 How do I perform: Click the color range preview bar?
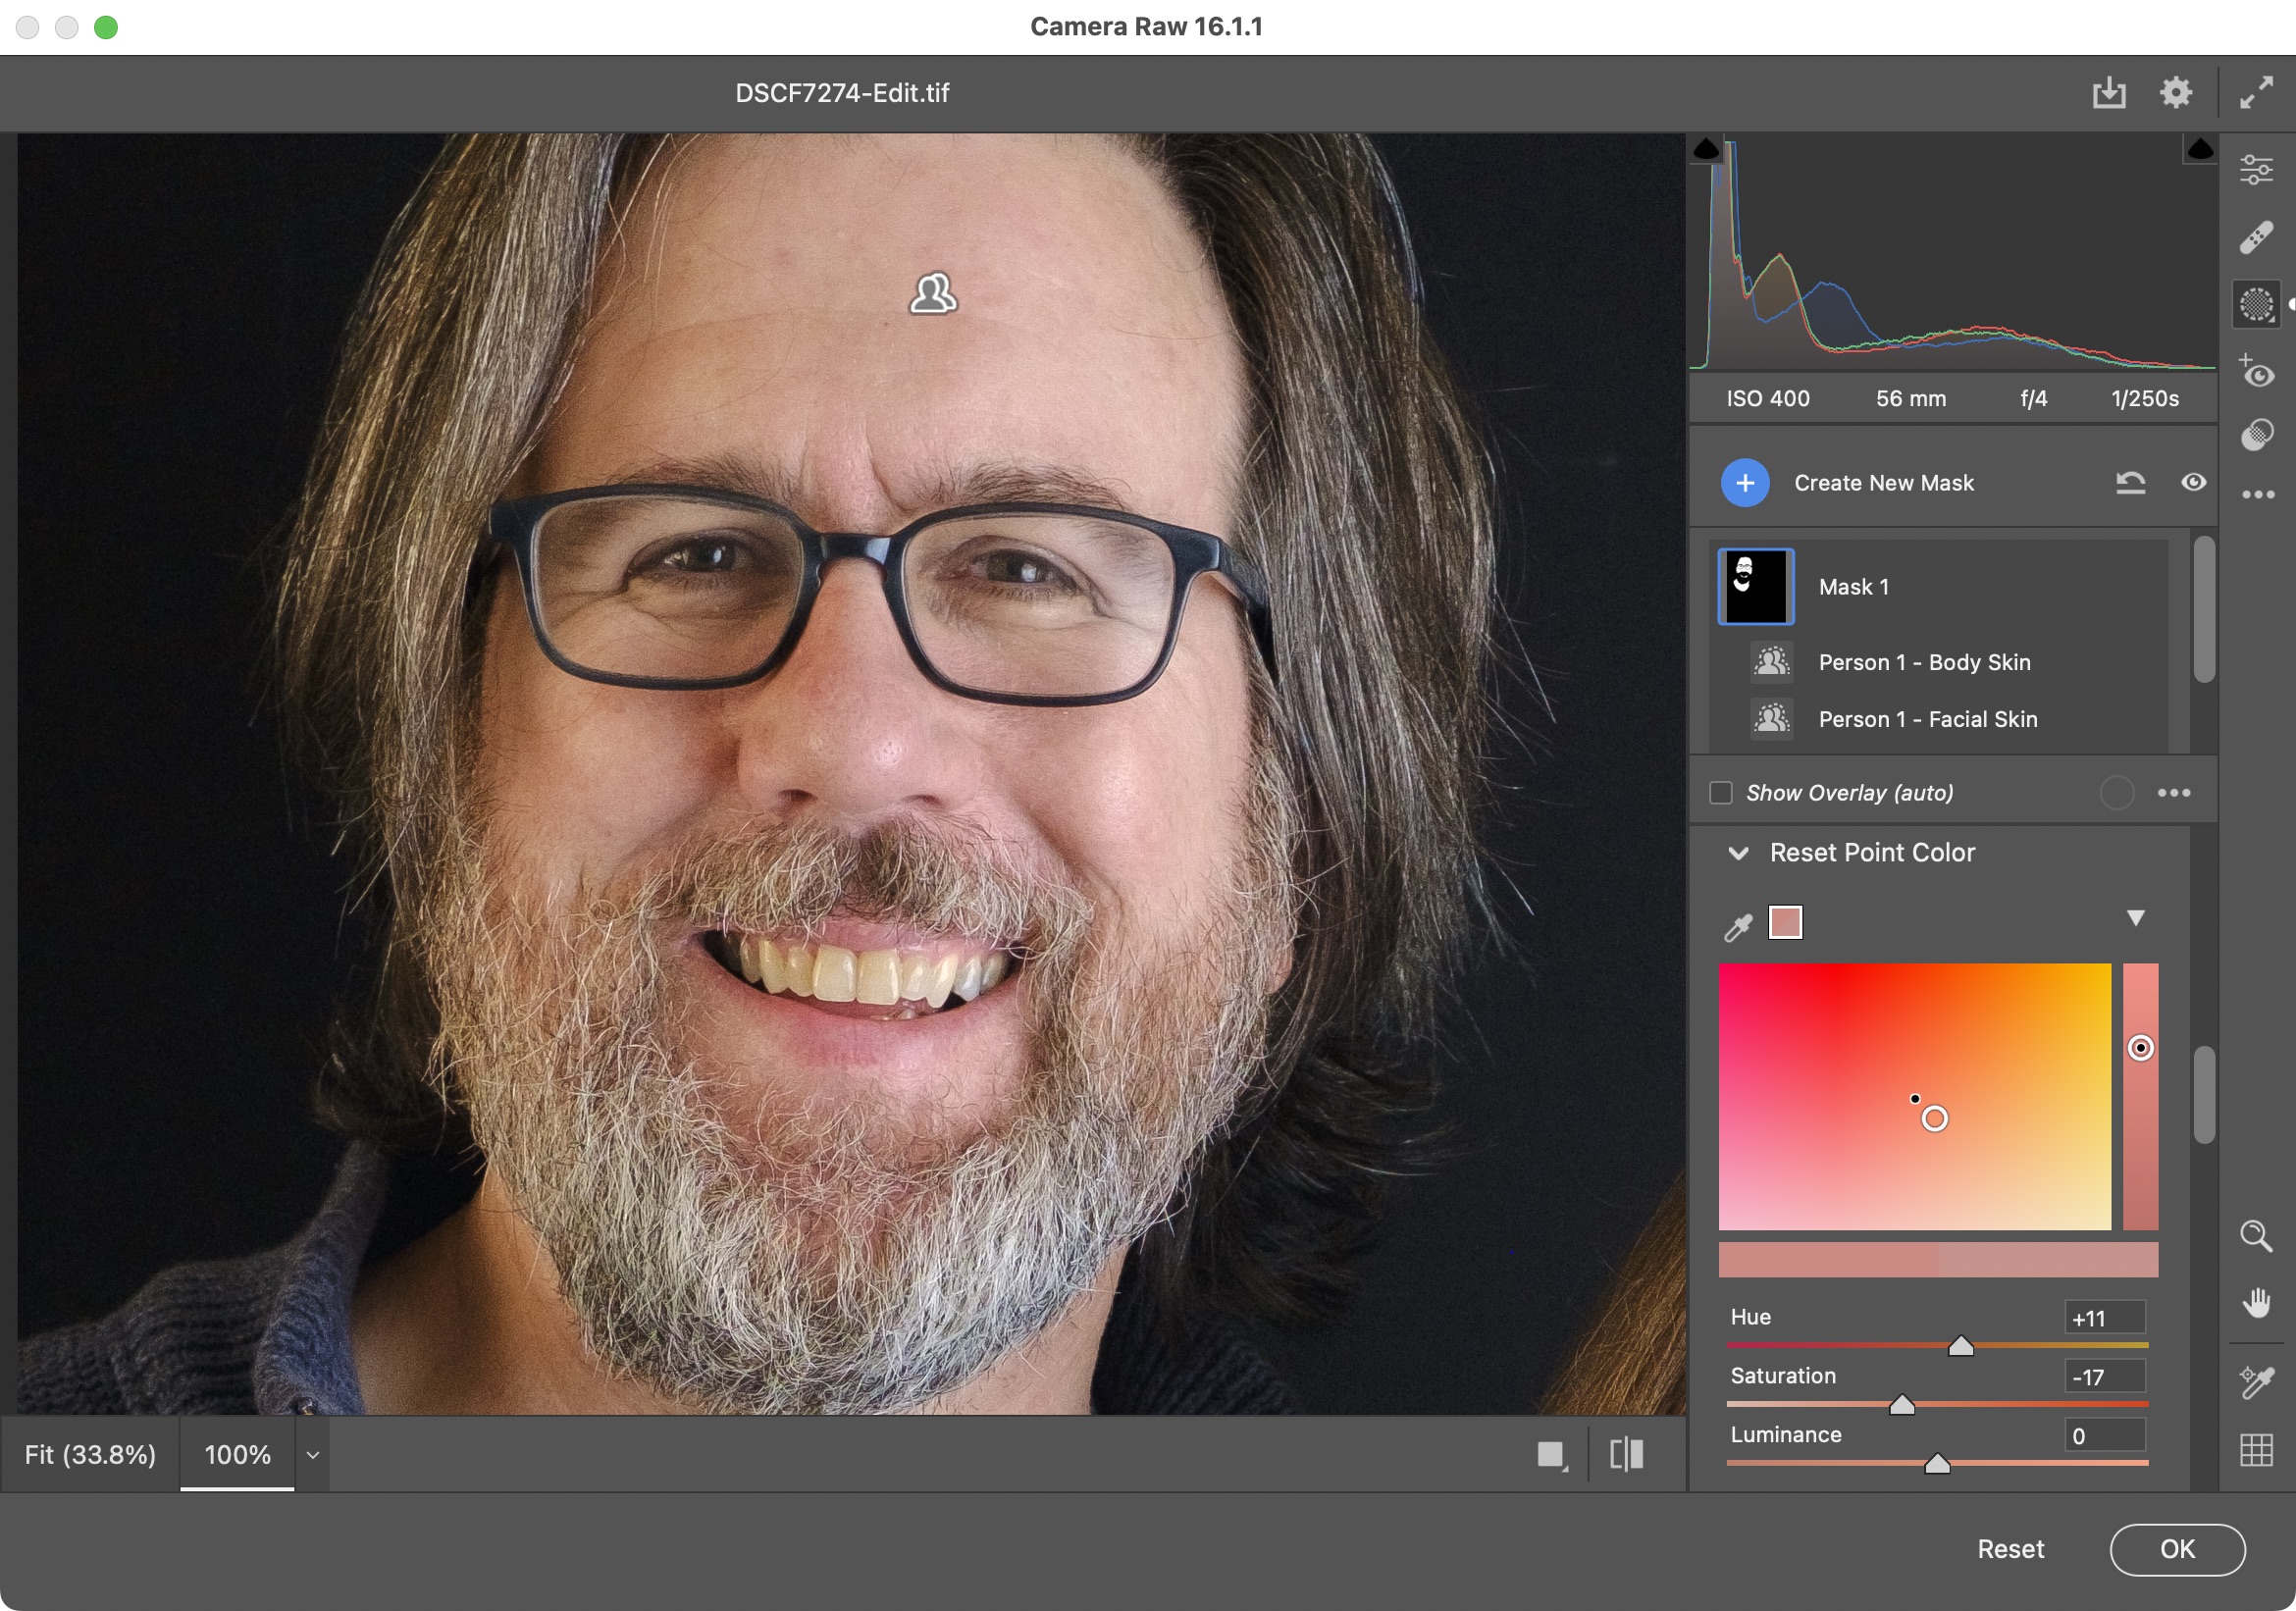click(x=1937, y=1260)
